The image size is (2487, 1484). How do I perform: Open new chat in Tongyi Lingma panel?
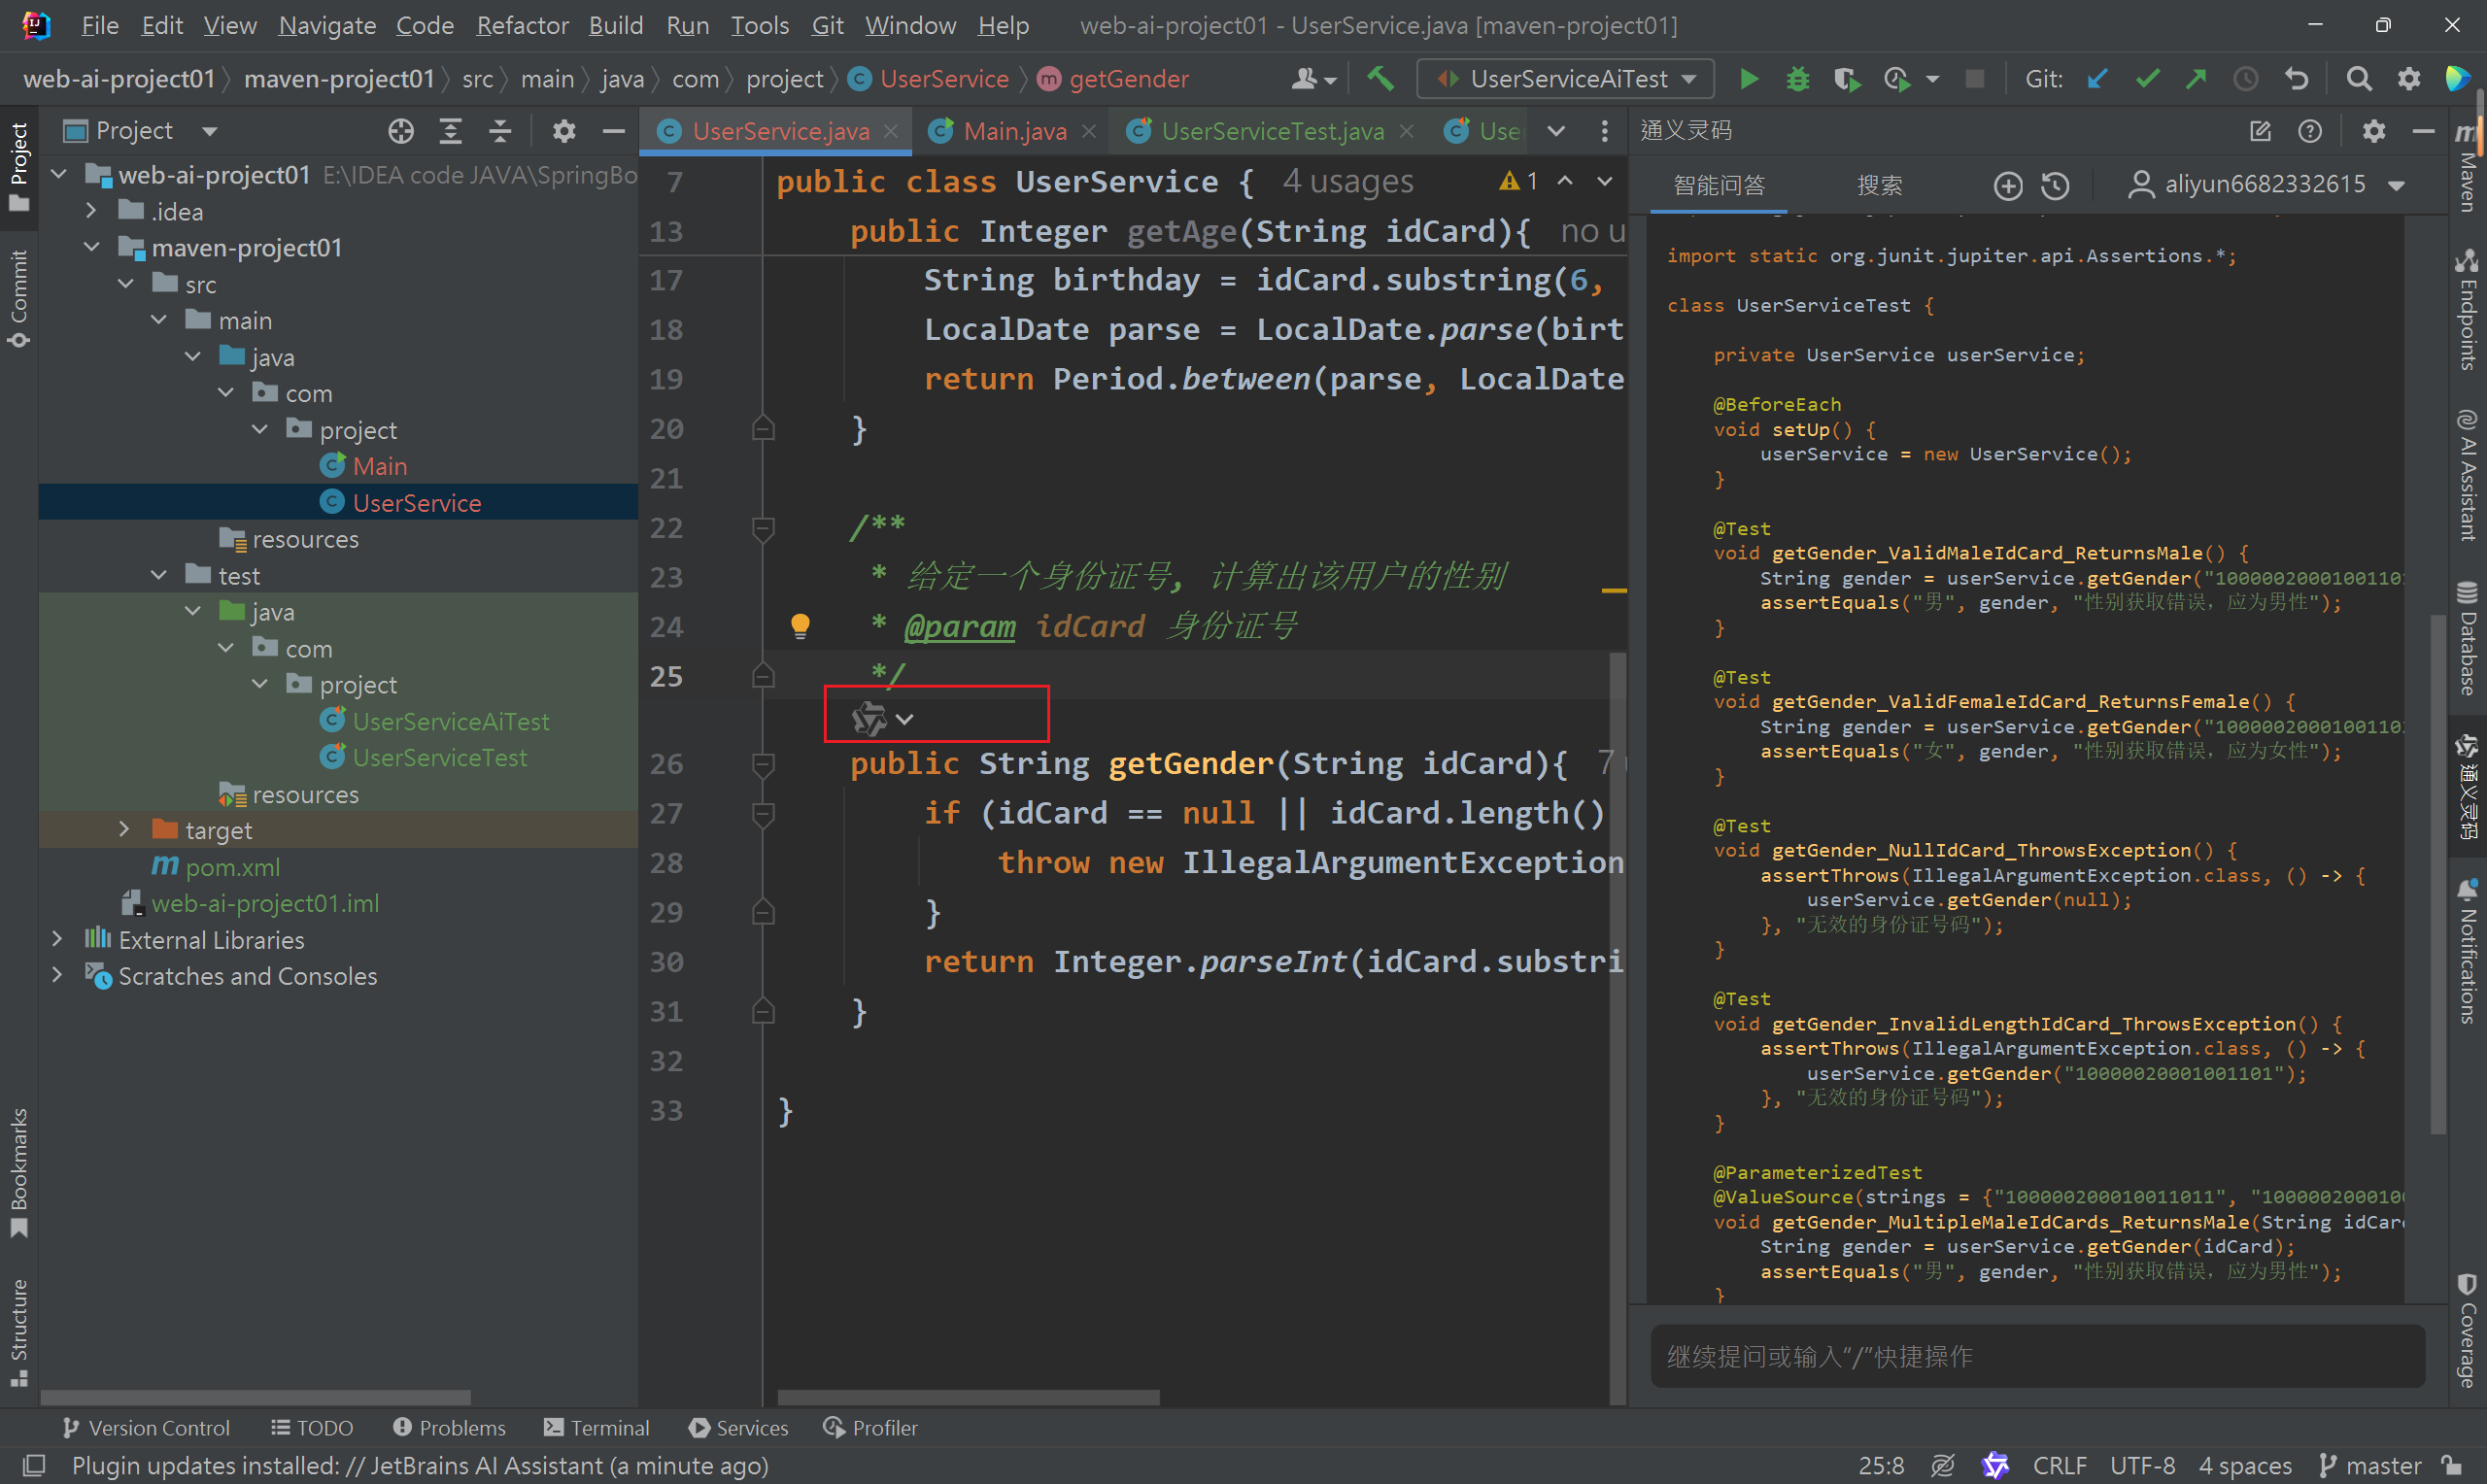[2007, 185]
